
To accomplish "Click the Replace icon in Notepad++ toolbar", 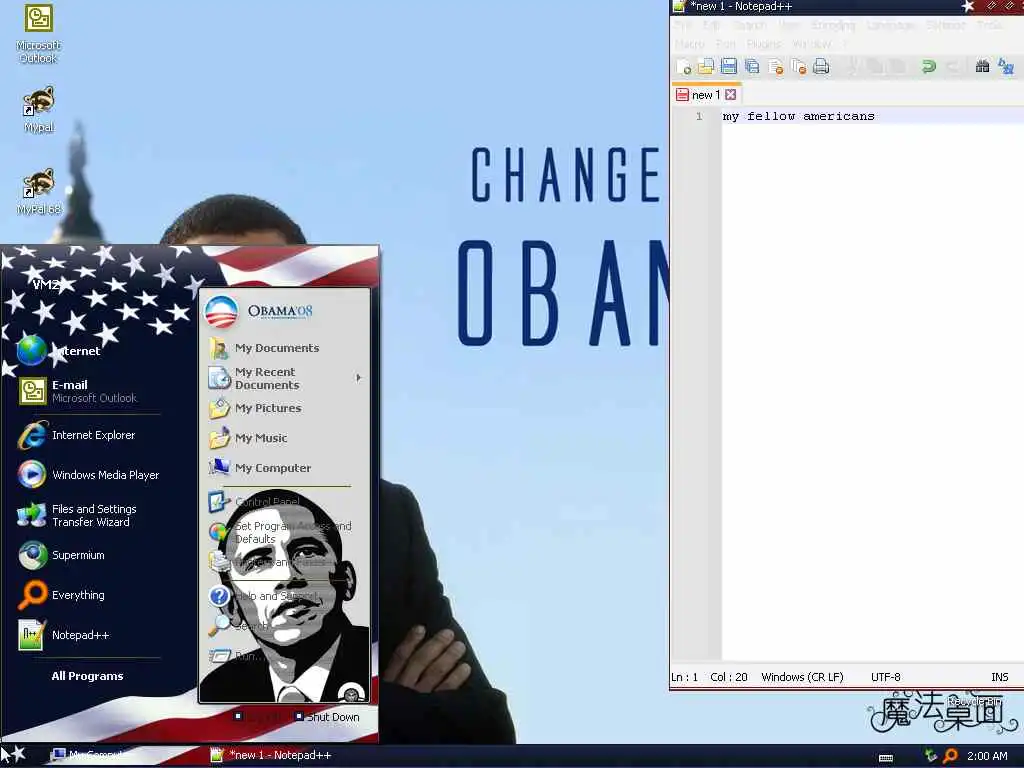I will point(1006,66).
